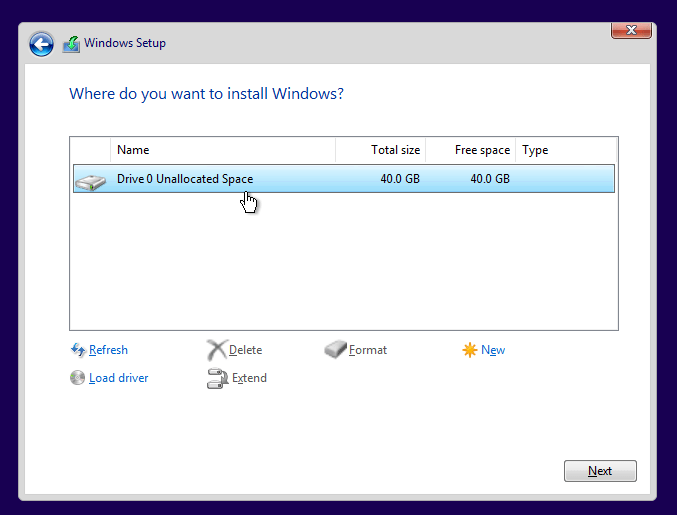677x515 pixels.
Task: Click the New star icon
Action: click(x=469, y=350)
